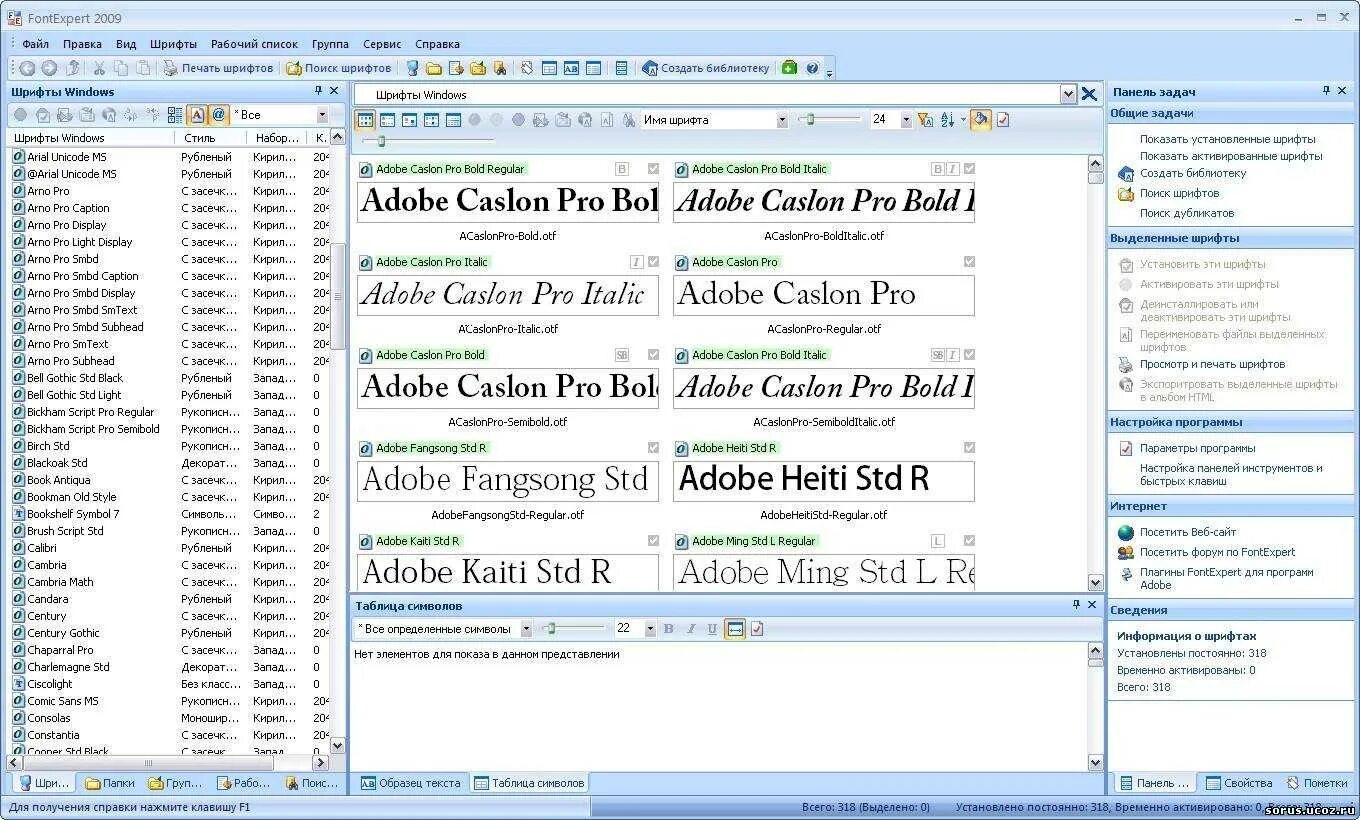The image size is (1360, 820).
Task: Toggle the @ fonts filter in left panel
Action: click(x=219, y=115)
